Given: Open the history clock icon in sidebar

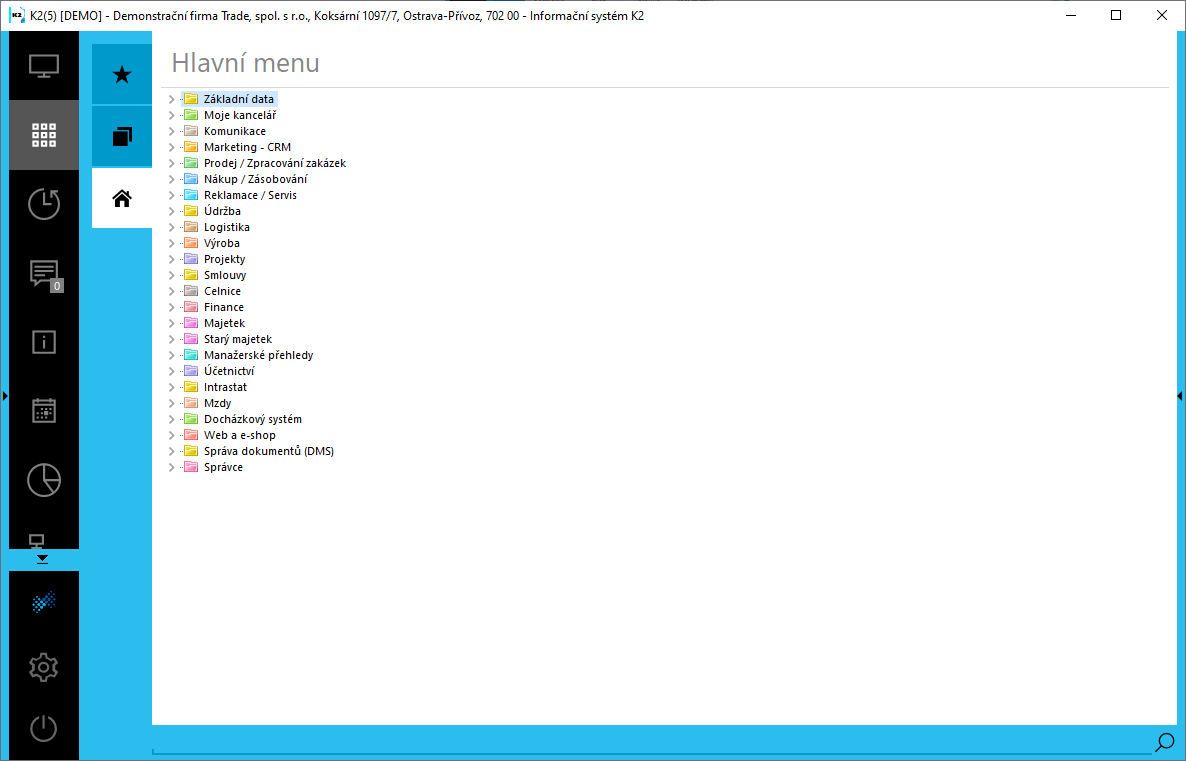Looking at the screenshot, I should click(44, 204).
